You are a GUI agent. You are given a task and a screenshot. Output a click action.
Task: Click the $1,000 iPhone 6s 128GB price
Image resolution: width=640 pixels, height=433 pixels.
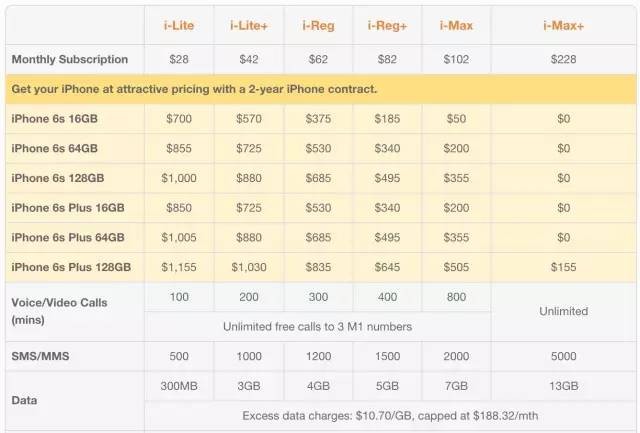[179, 178]
